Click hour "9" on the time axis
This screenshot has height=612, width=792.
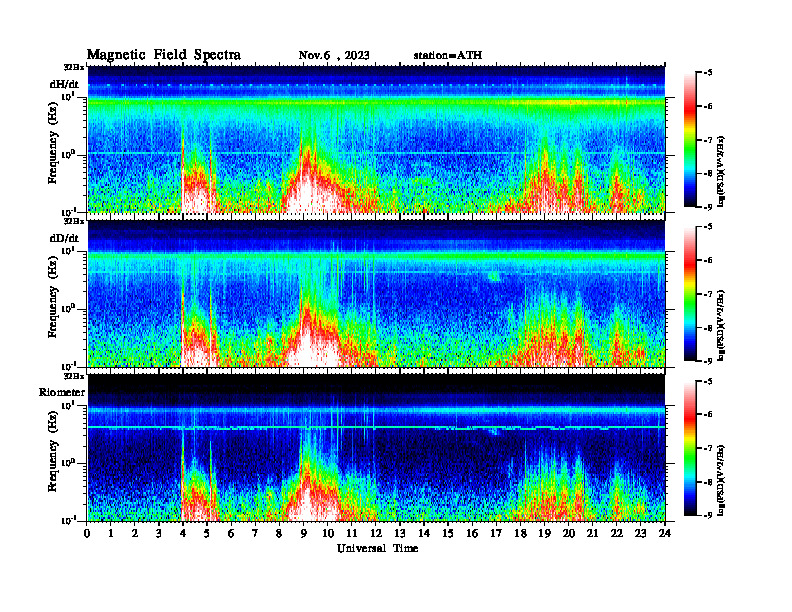coord(303,534)
